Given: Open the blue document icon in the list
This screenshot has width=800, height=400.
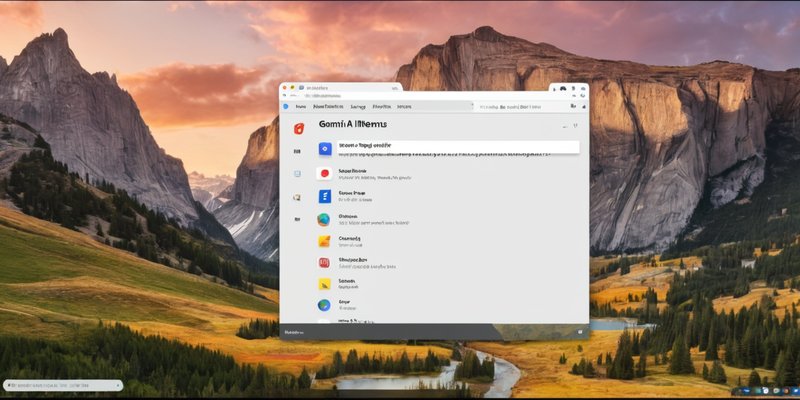Looking at the screenshot, I should point(324,196).
